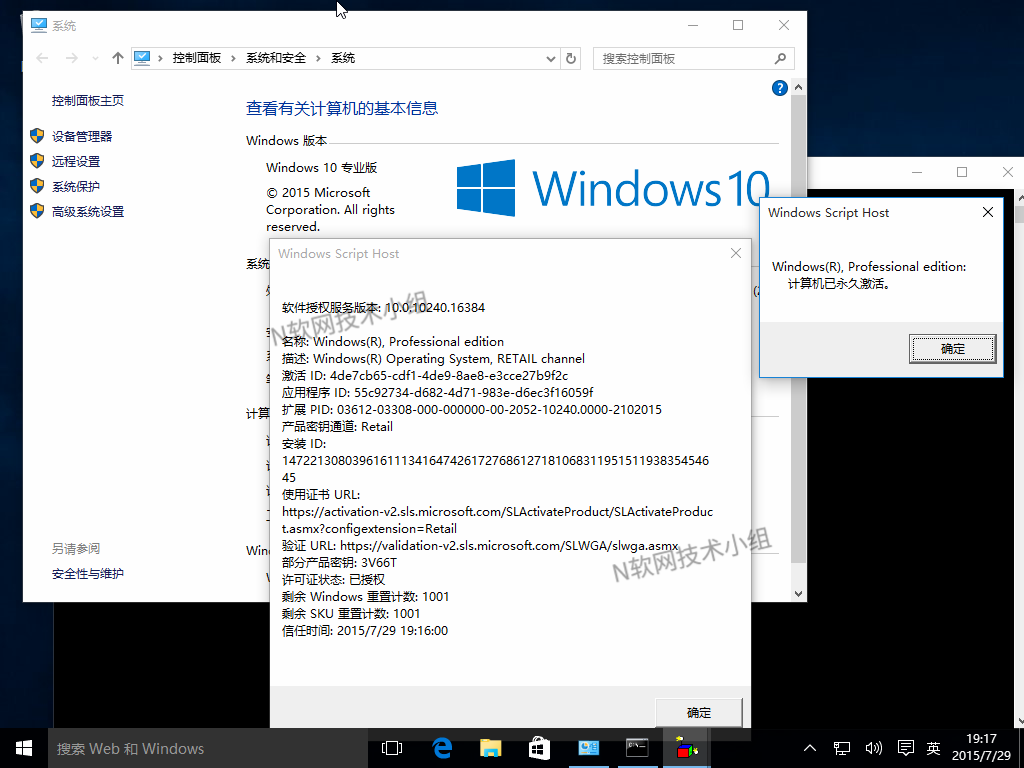The width and height of the screenshot is (1024, 768).
Task: Open 安全性与维护 link
Action: tap(88, 573)
